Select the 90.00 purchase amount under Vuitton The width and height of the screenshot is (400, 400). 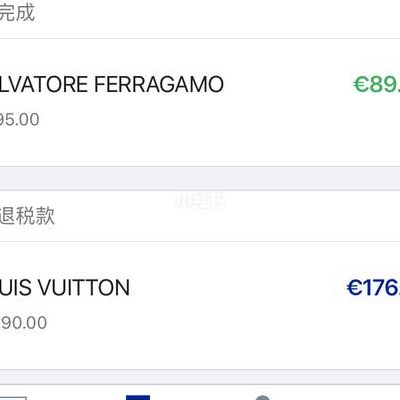click(23, 323)
